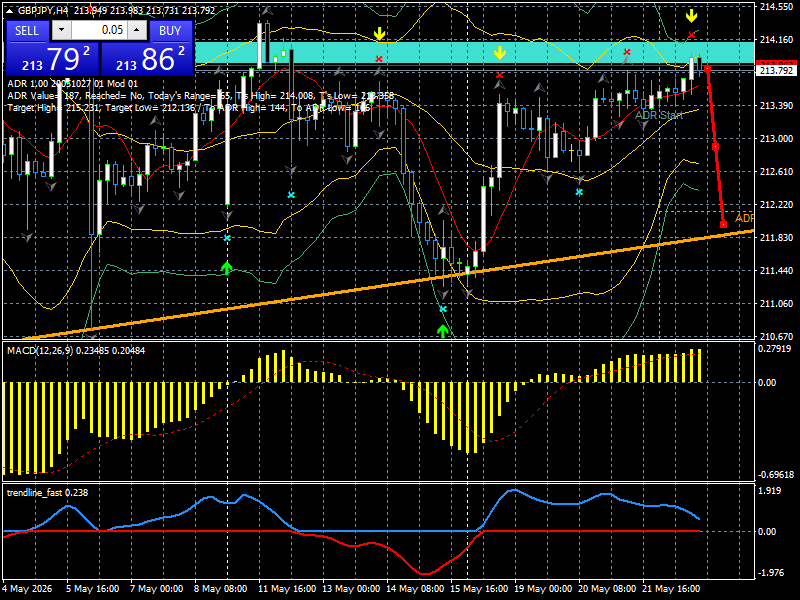Select the cyan X marker above the lowest green arrow
This screenshot has width=800, height=600.
coord(443,309)
